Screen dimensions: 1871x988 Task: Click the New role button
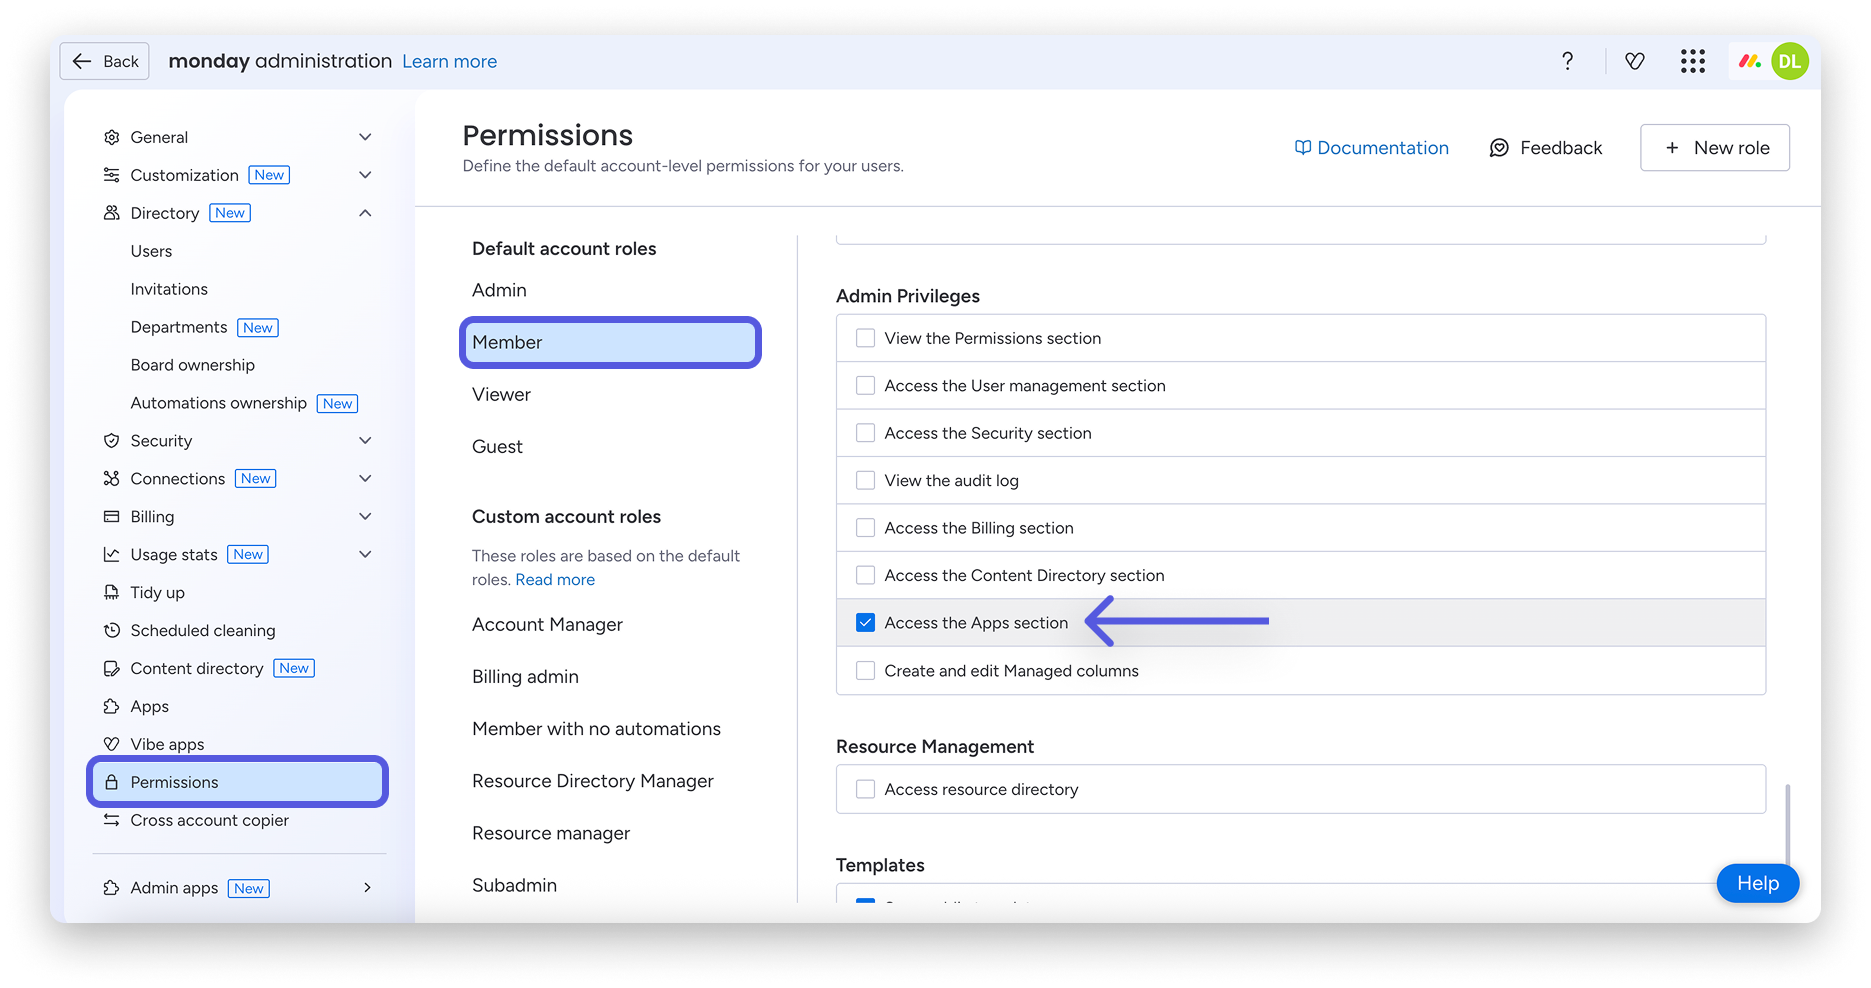point(1715,148)
